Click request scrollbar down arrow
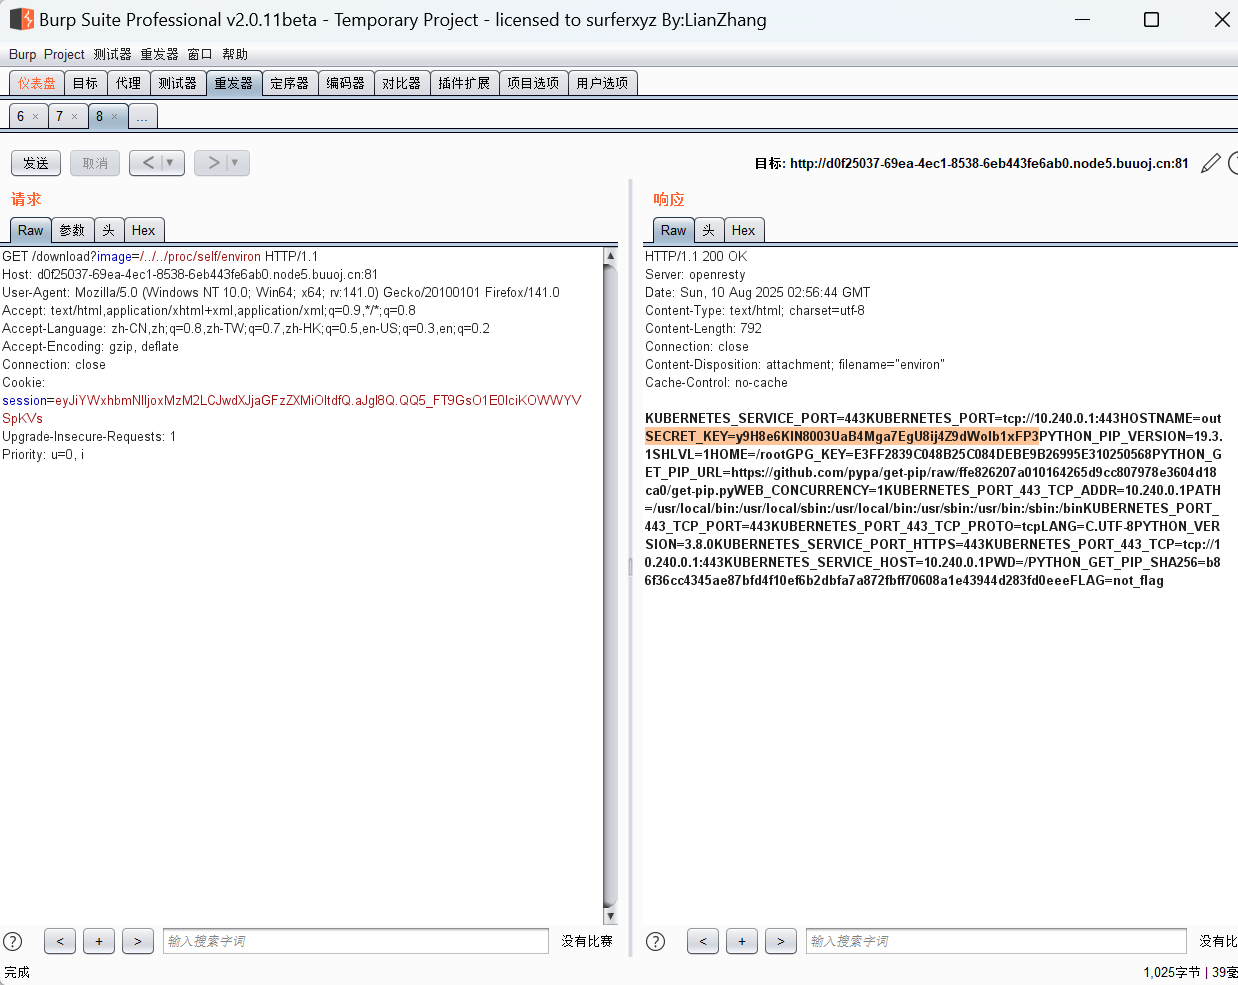Image resolution: width=1238 pixels, height=985 pixels. tap(611, 916)
